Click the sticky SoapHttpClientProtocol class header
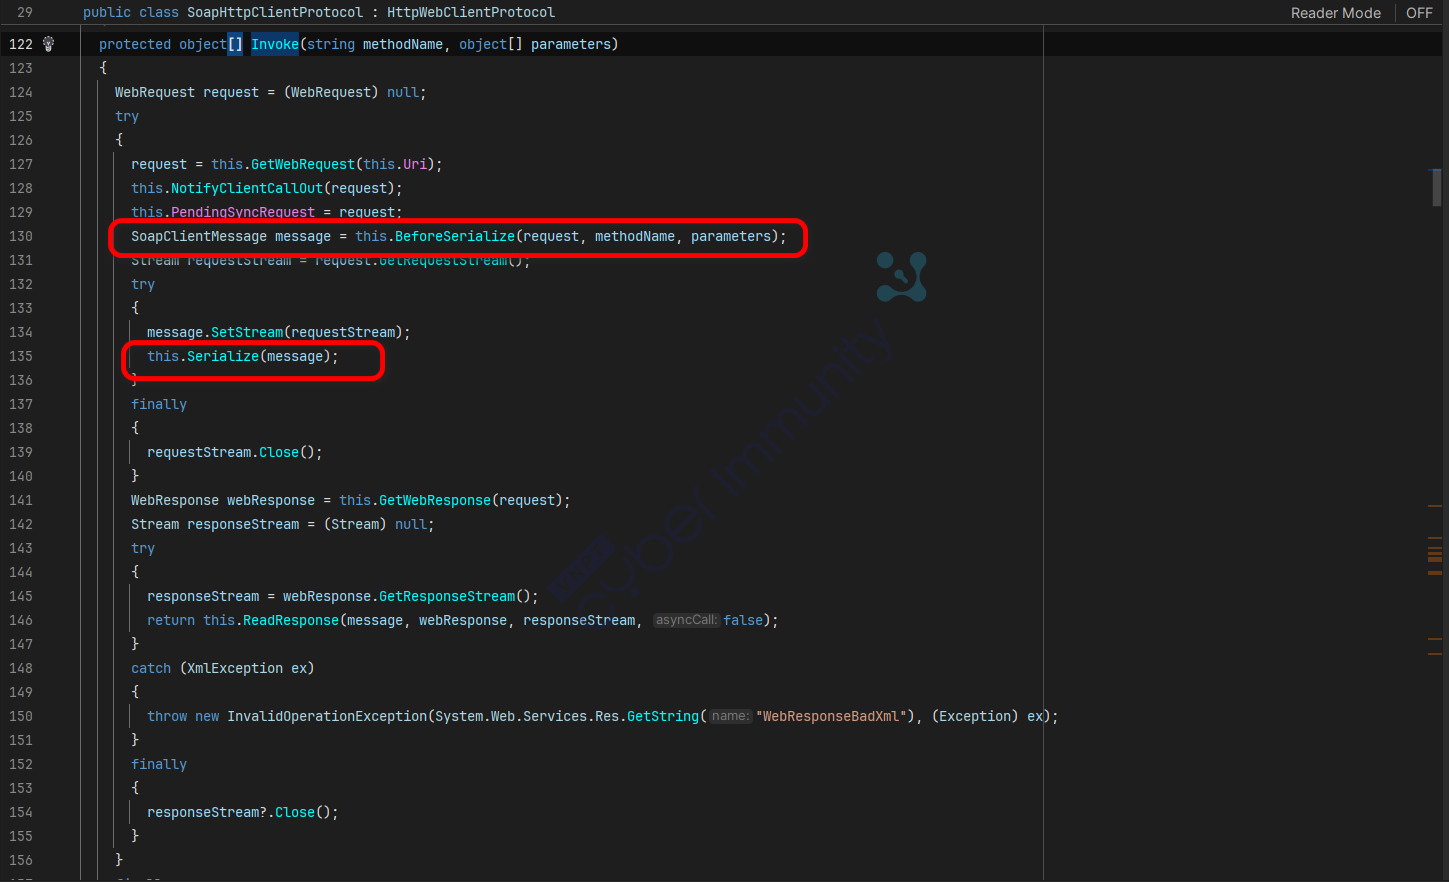 click(275, 13)
